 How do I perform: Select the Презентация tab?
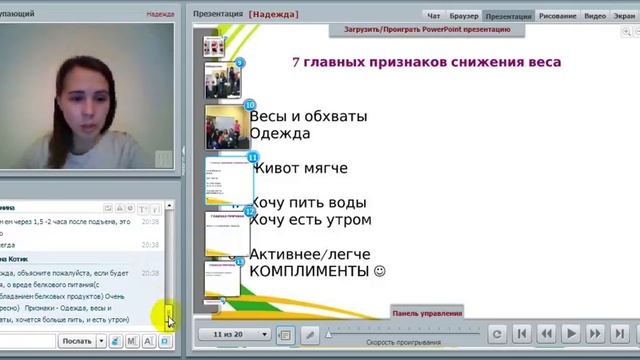(509, 16)
